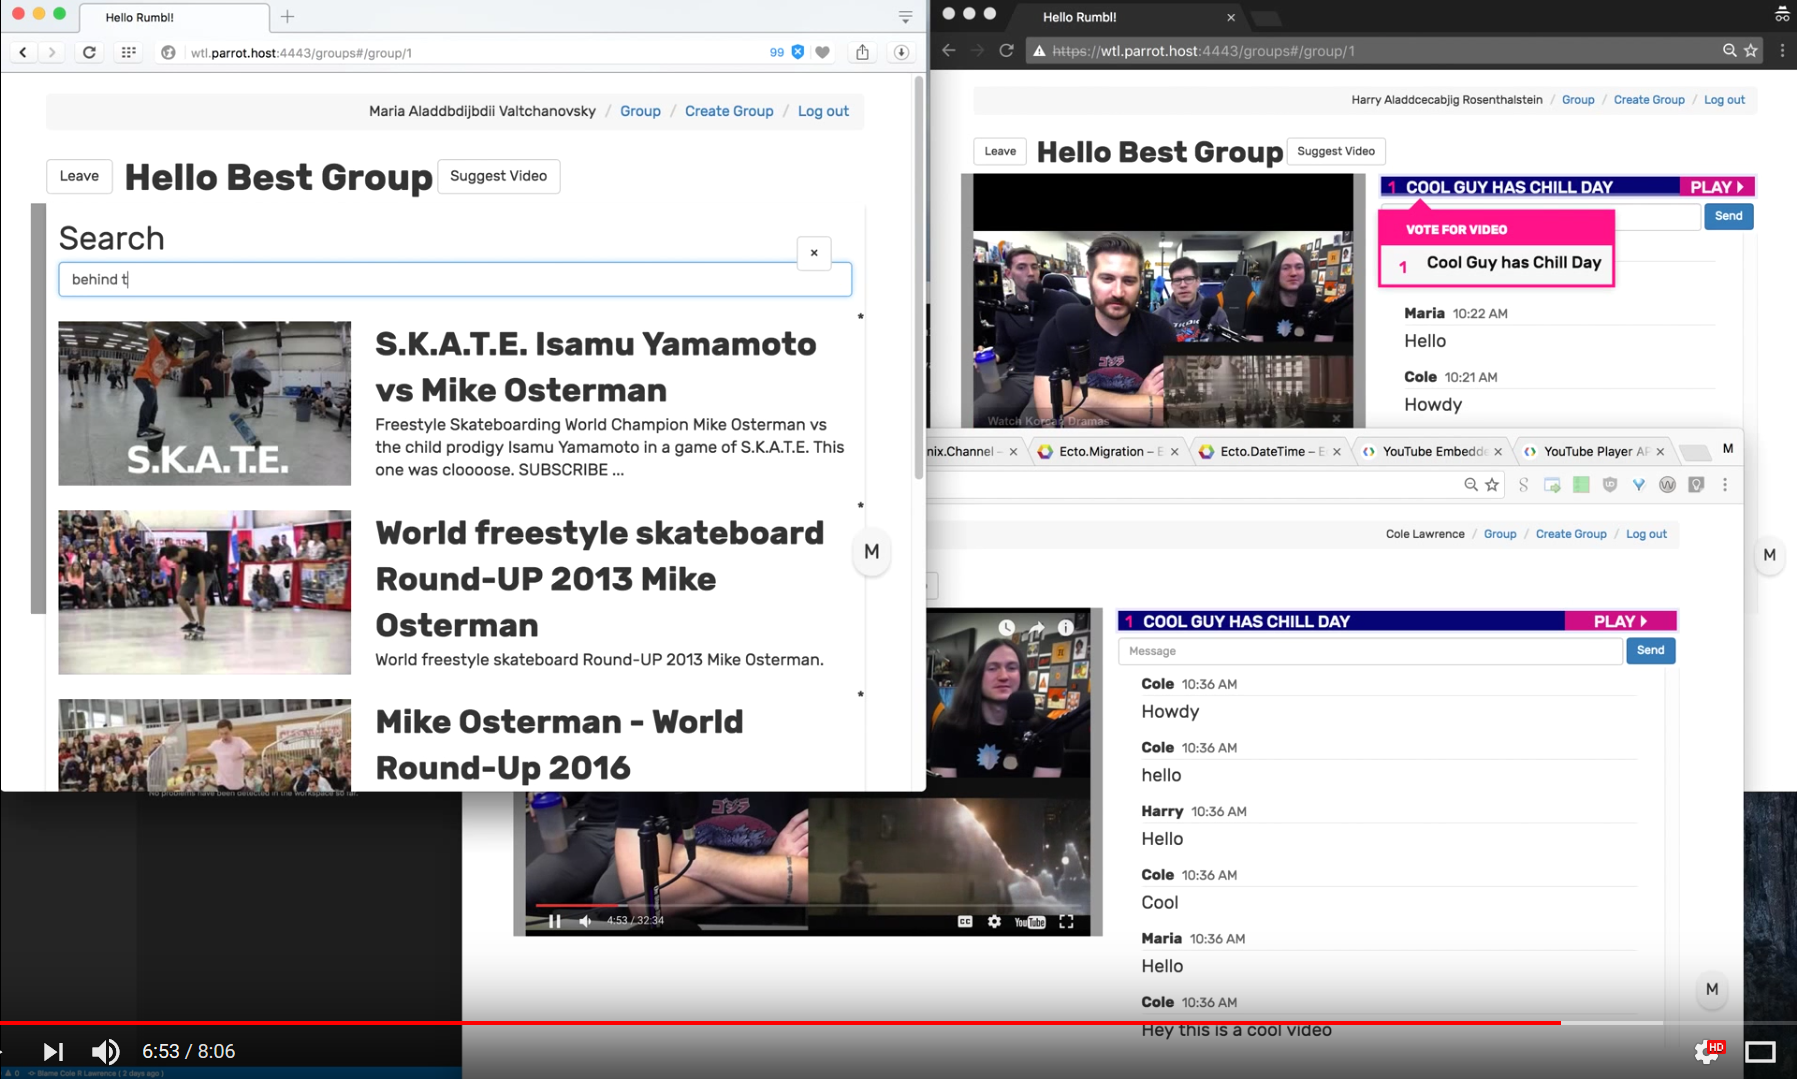Mute the outer video player volume
The height and width of the screenshot is (1080, 1797).
click(x=105, y=1051)
